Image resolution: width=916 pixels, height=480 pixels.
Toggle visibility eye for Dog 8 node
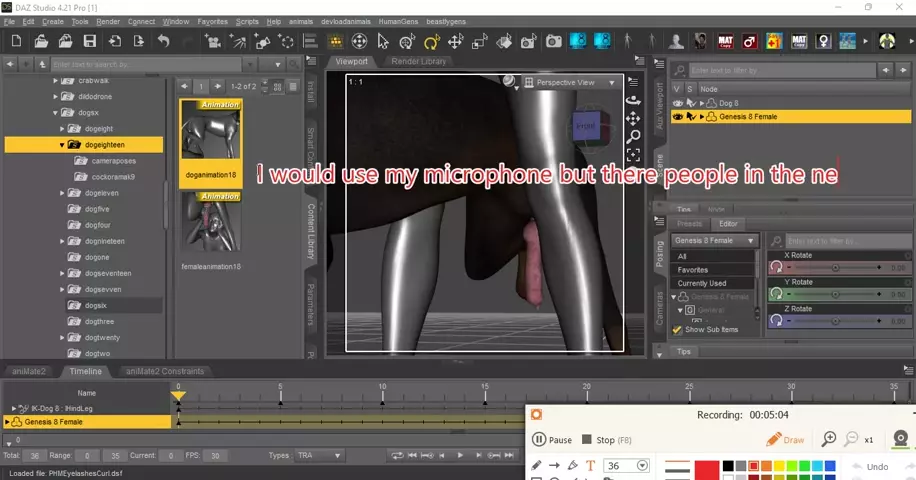(x=678, y=103)
